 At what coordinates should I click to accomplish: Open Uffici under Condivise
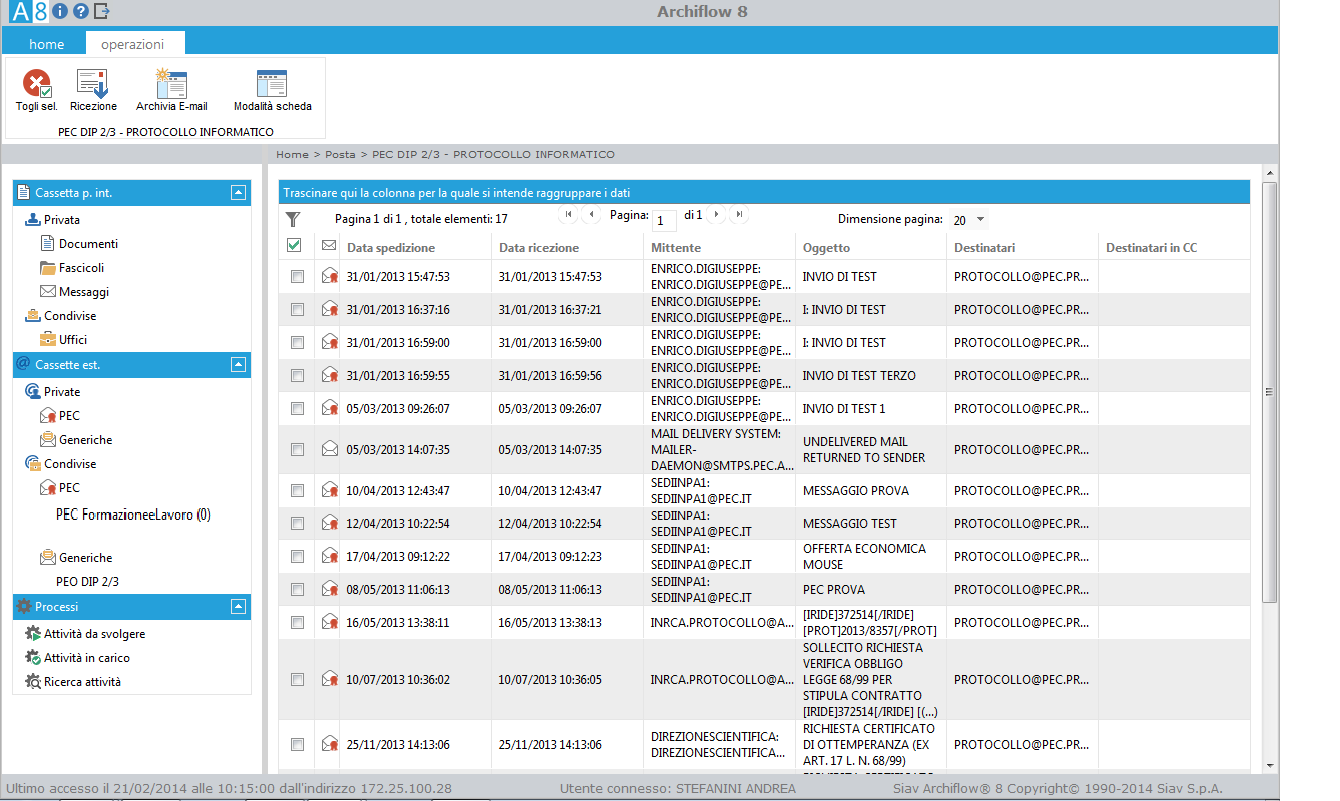(x=64, y=339)
